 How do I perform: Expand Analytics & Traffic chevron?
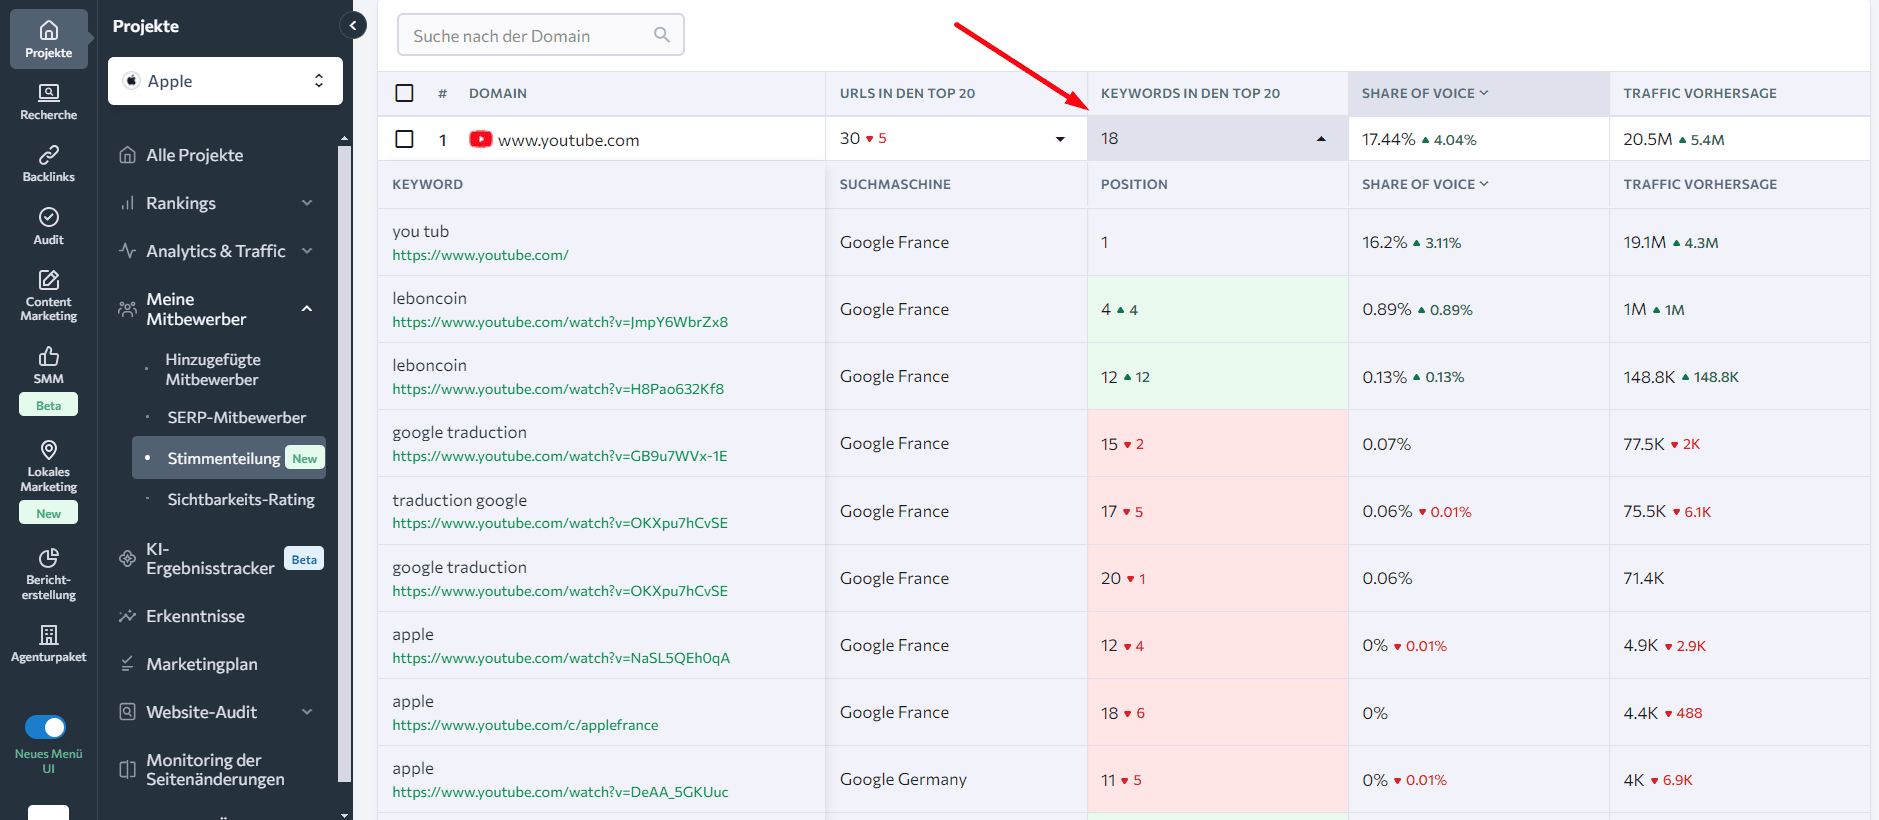pyautogui.click(x=307, y=251)
